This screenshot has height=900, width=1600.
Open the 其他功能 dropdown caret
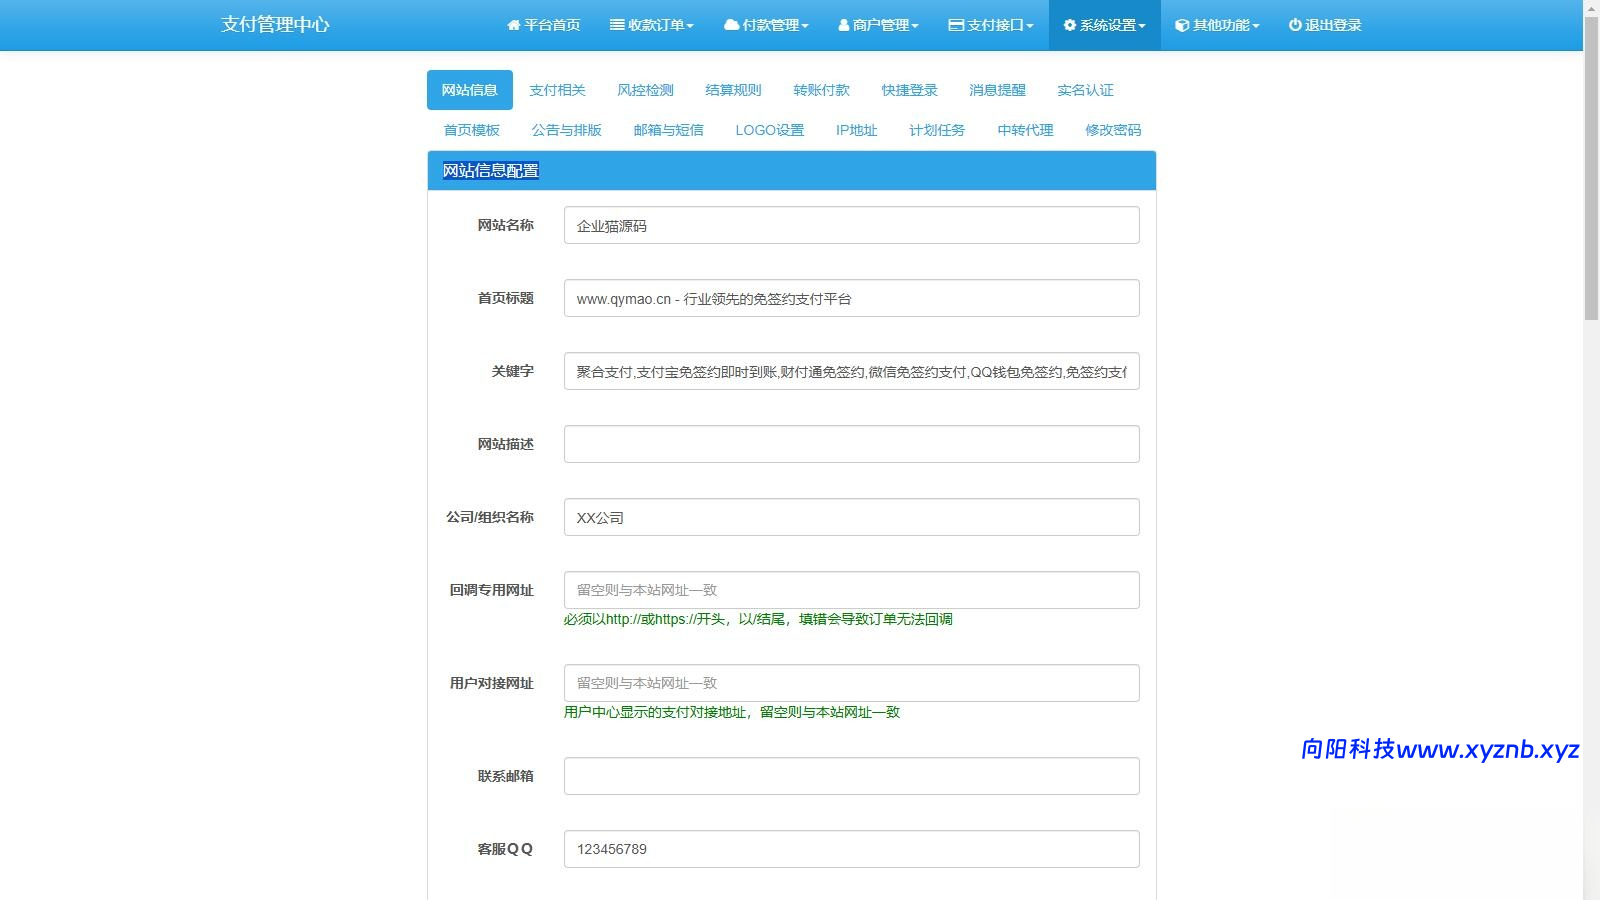[x=1256, y=26]
